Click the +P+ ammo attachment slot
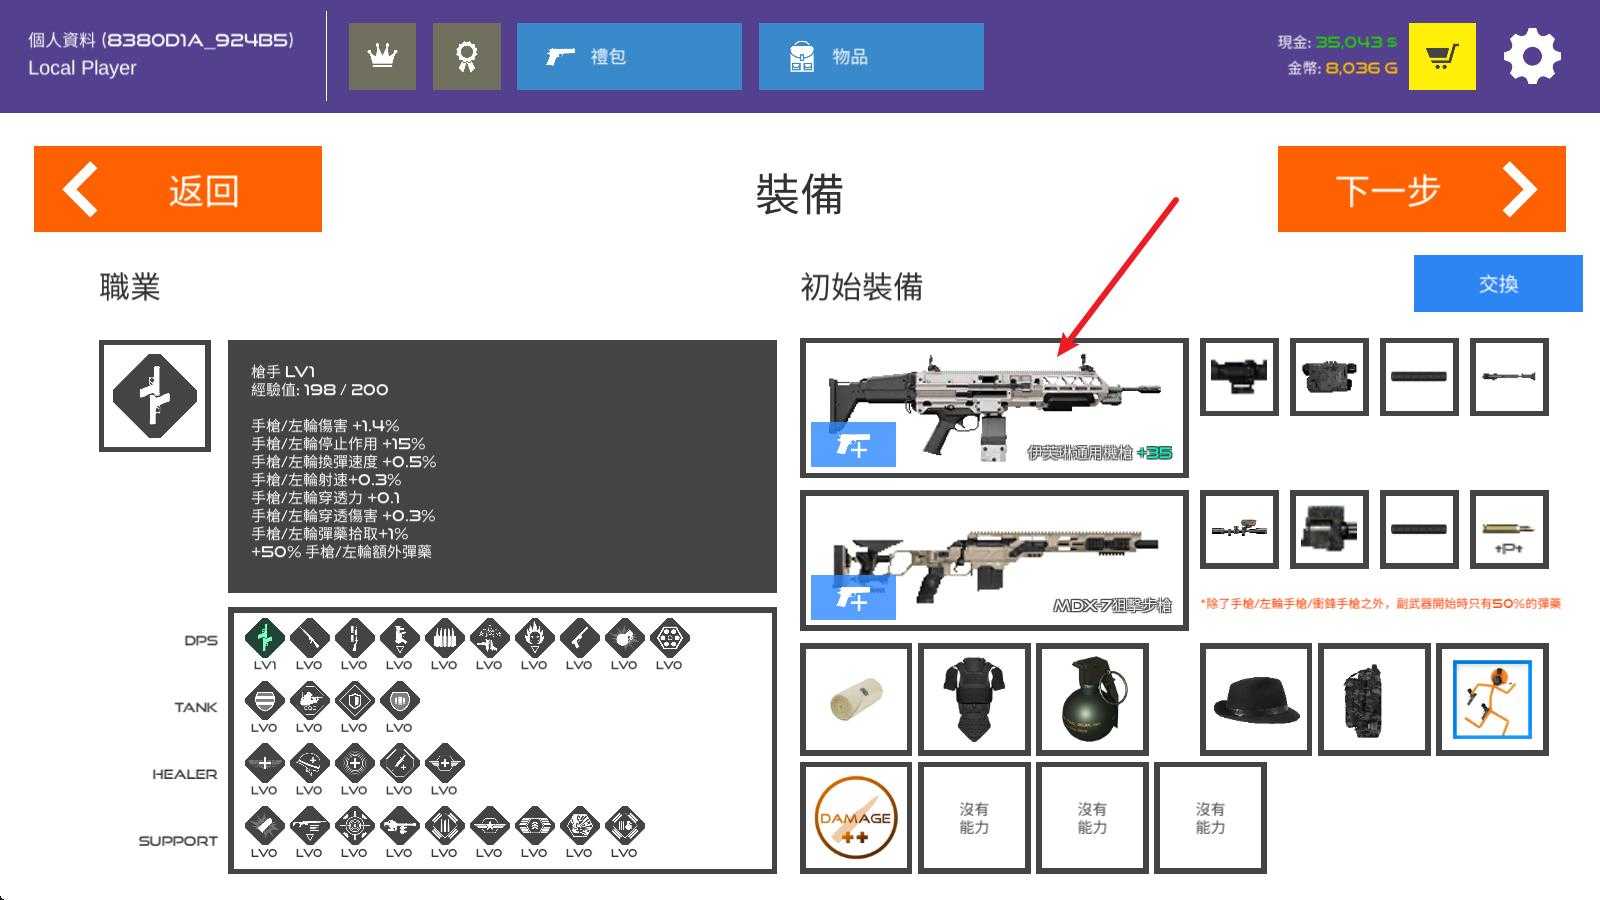Image resolution: width=1600 pixels, height=900 pixels. click(x=1509, y=530)
